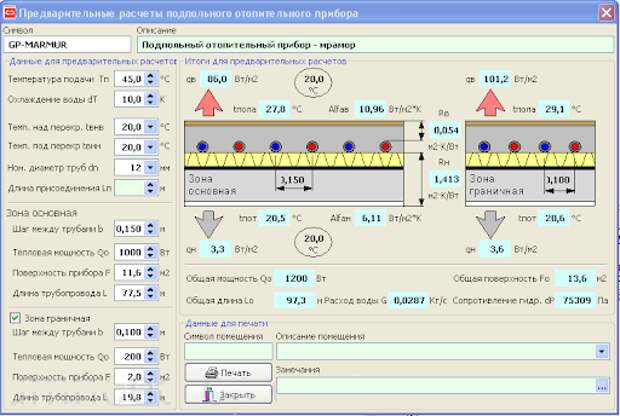Click Общая длина value 97,3
This screenshot has height=416, width=620.
(295, 301)
